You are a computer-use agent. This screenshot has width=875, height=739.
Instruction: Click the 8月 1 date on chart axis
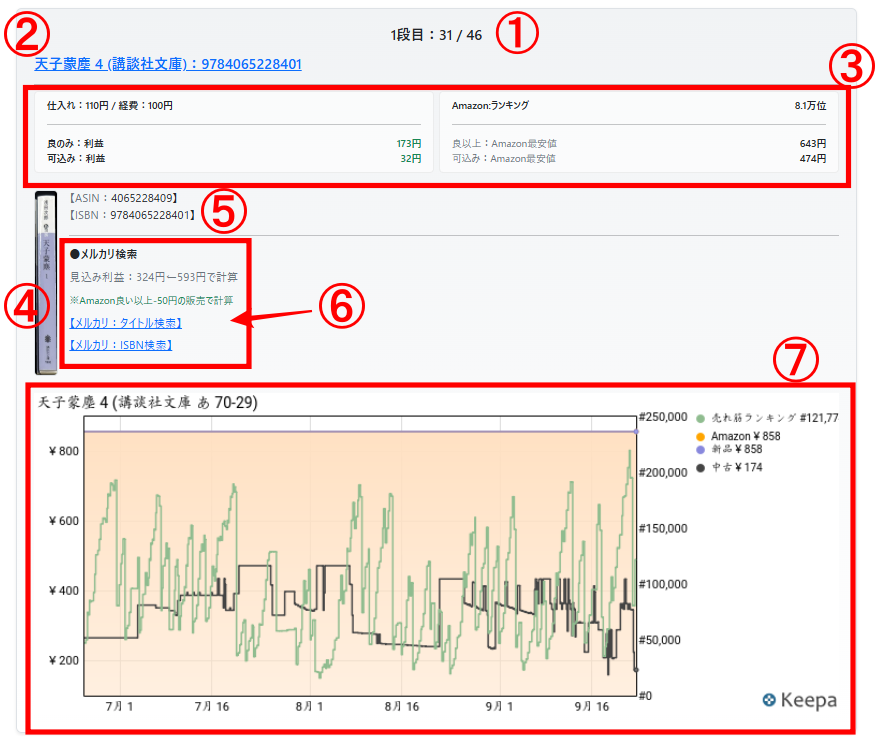tap(311, 705)
